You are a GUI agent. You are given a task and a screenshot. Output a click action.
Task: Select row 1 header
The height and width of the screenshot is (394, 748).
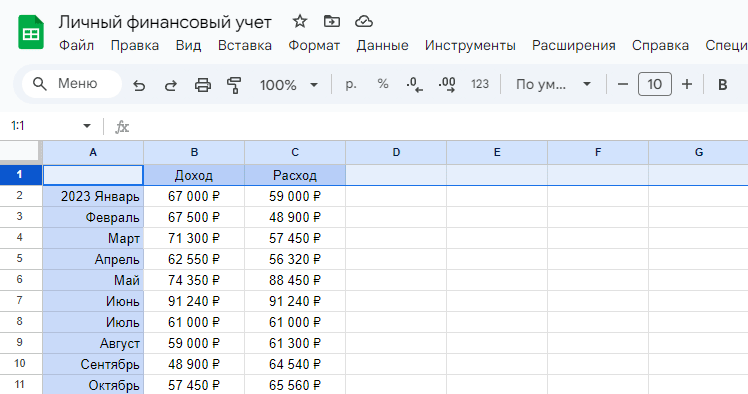[x=21, y=175]
